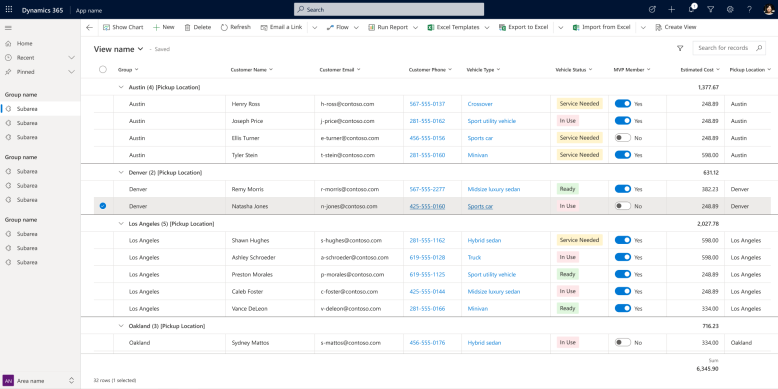Click the view filter icon beside record search
Screen dimensions: 778x389
tap(680, 48)
